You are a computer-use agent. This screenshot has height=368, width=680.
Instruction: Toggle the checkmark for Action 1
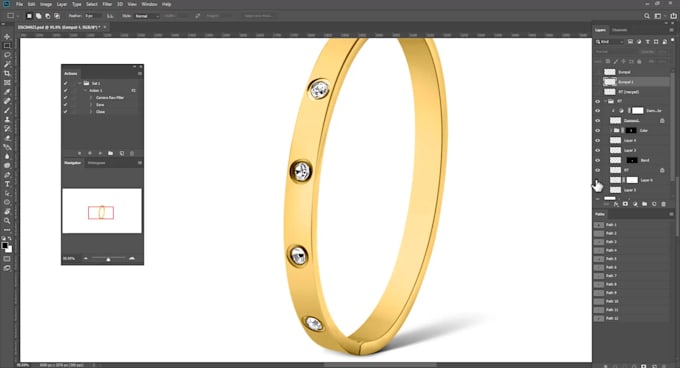[65, 91]
